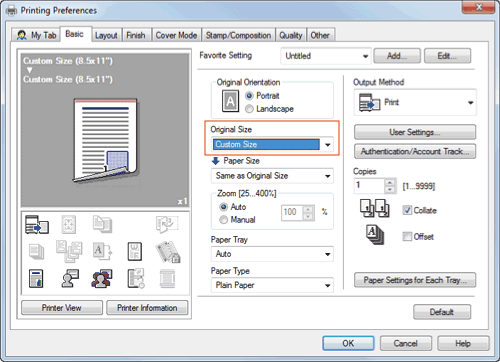
Task: Select the Portrait orientation
Action: coord(262,96)
